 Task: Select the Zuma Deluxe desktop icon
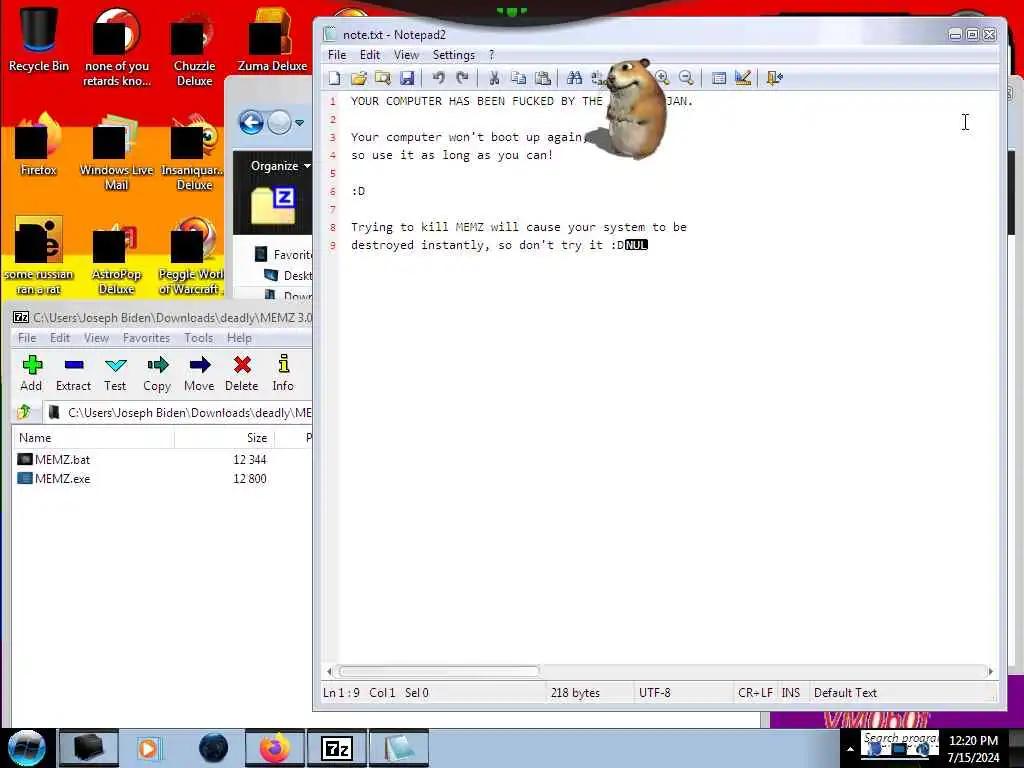[272, 39]
